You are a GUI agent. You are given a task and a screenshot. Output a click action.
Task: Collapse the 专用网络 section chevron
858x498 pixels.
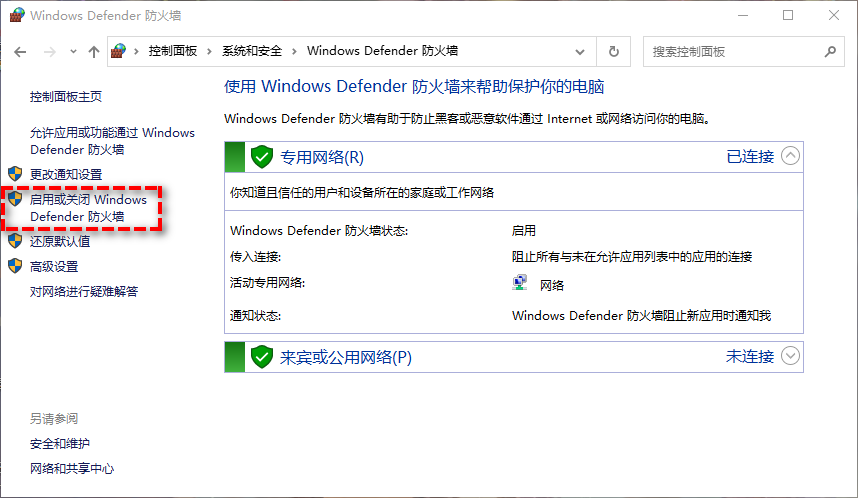point(790,156)
